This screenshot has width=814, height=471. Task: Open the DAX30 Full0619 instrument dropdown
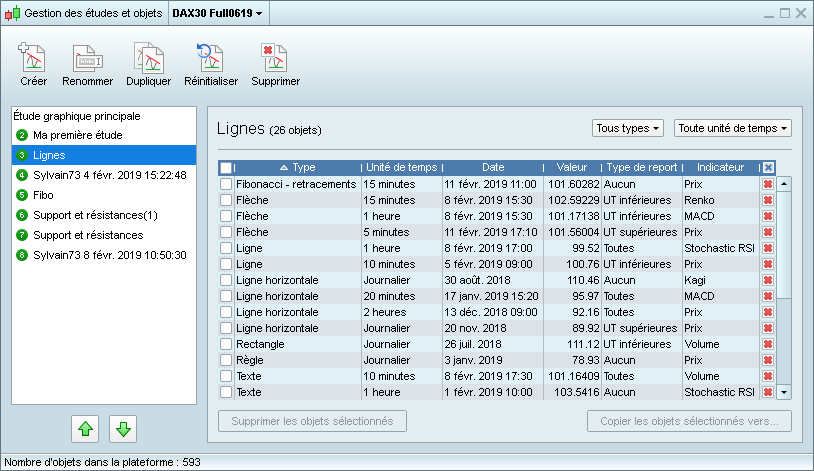tap(229, 13)
